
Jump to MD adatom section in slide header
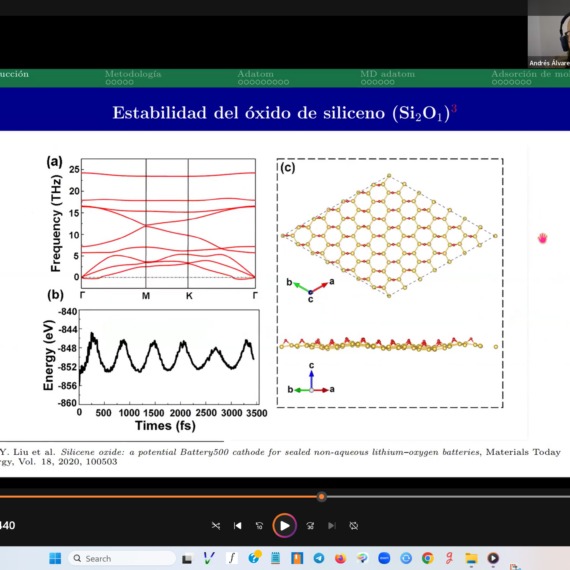(x=388, y=74)
